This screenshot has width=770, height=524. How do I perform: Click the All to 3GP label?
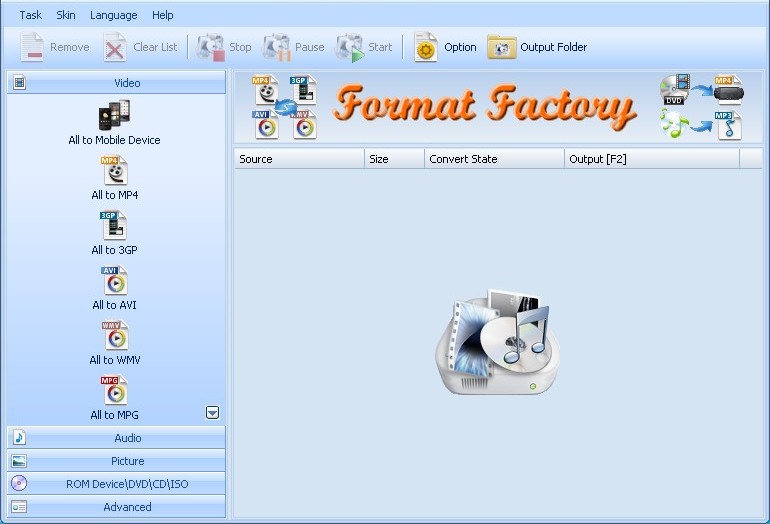coord(114,250)
